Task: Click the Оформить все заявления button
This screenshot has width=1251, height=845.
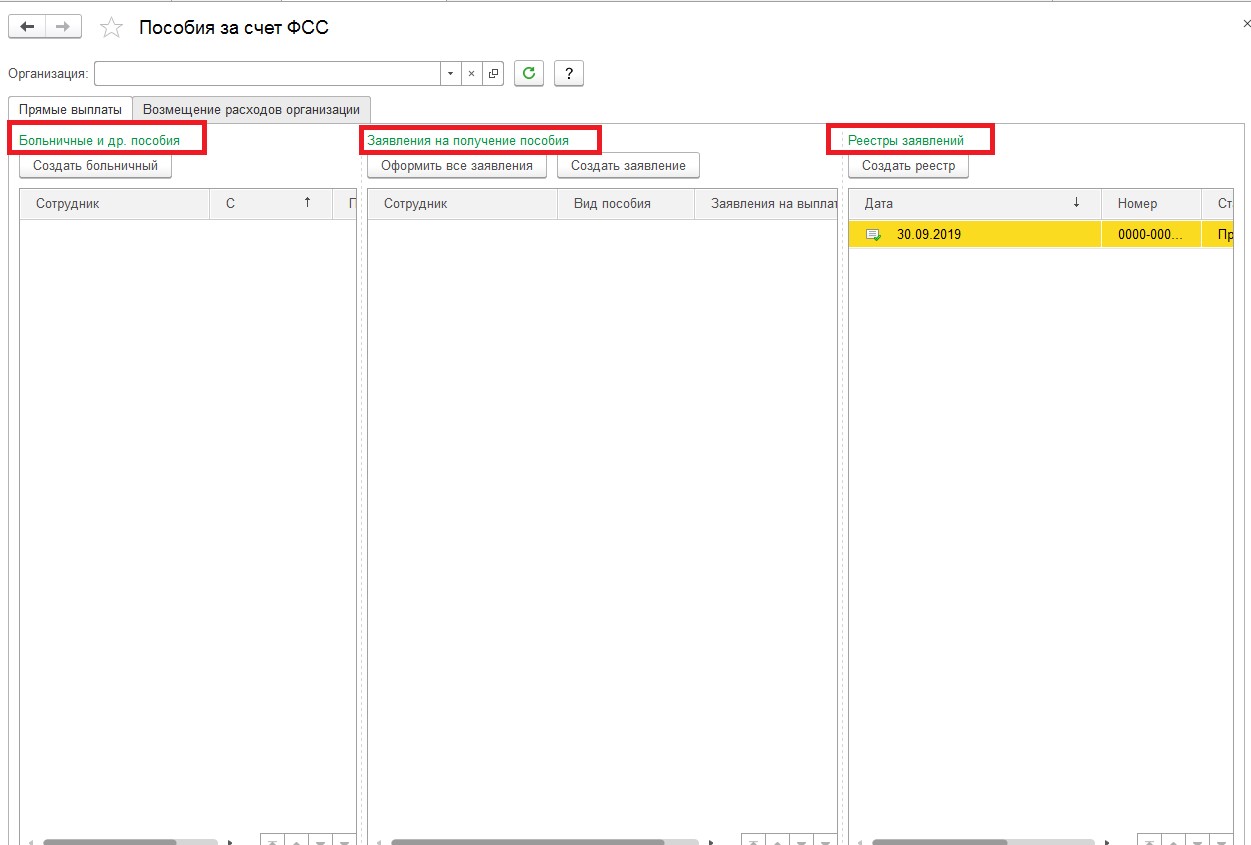Action: [x=457, y=166]
